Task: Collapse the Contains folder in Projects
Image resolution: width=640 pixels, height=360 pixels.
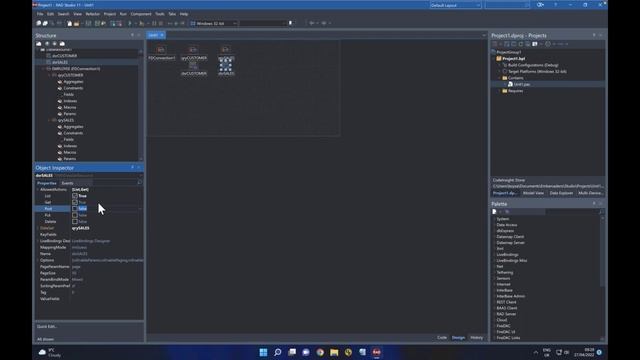Action: (x=499, y=78)
